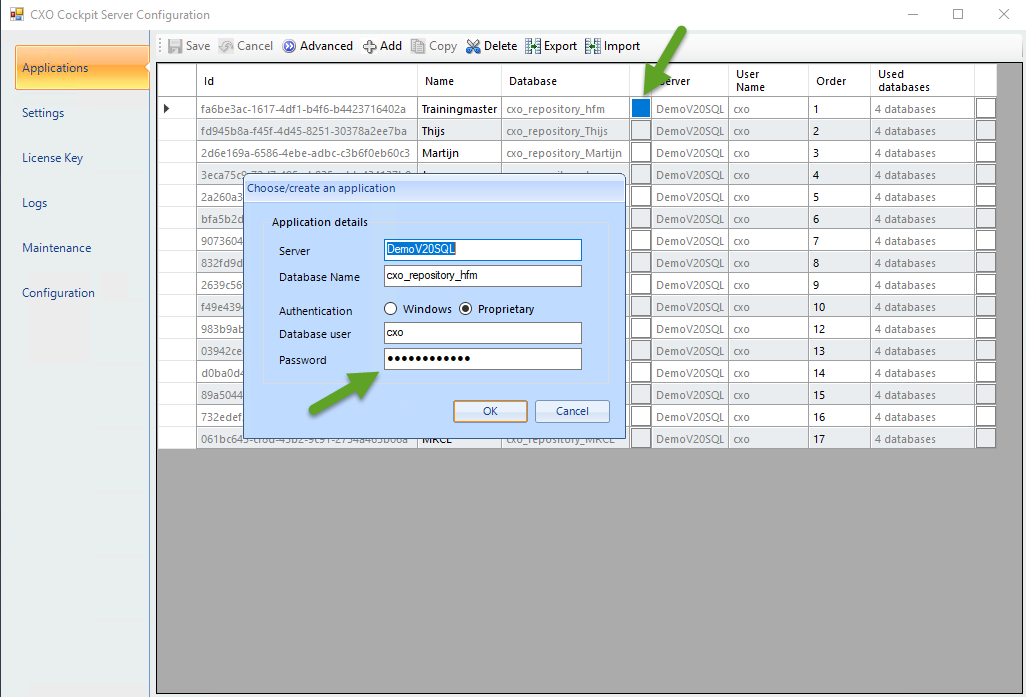Import applications from toolbar
This screenshot has width=1026, height=697.
tap(612, 46)
